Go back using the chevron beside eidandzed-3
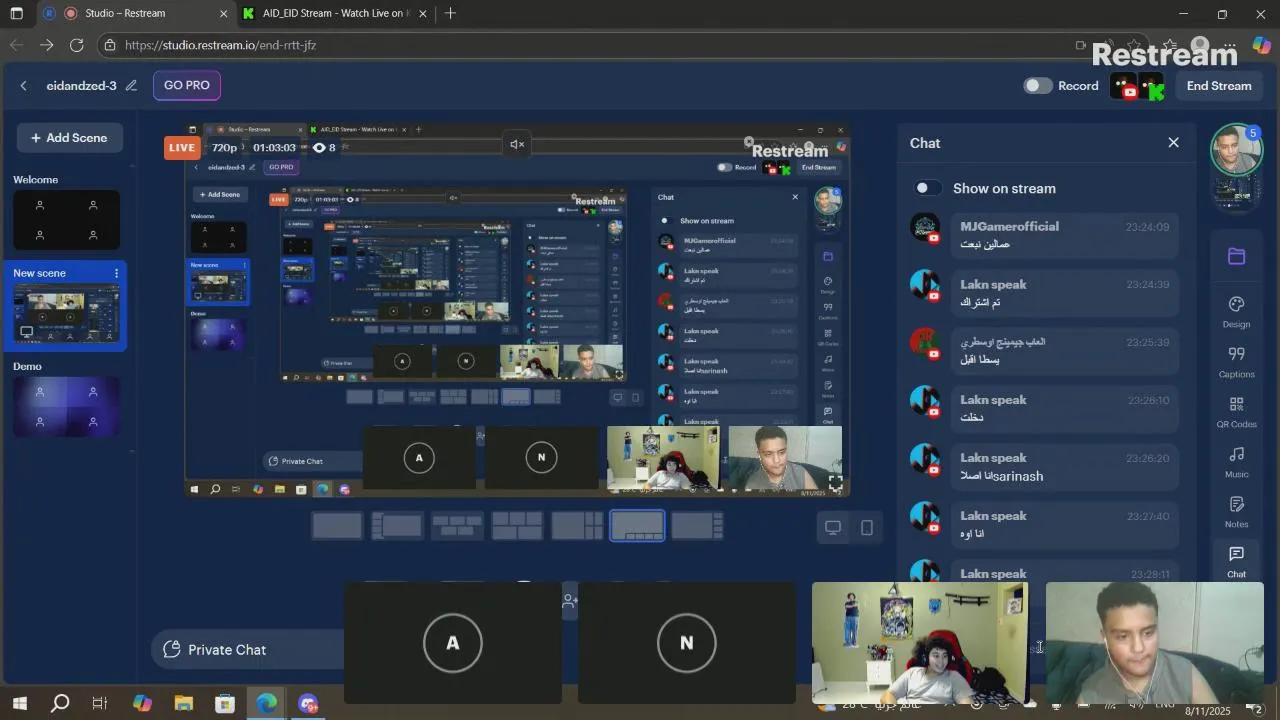Image resolution: width=1280 pixels, height=720 pixels. tap(24, 86)
